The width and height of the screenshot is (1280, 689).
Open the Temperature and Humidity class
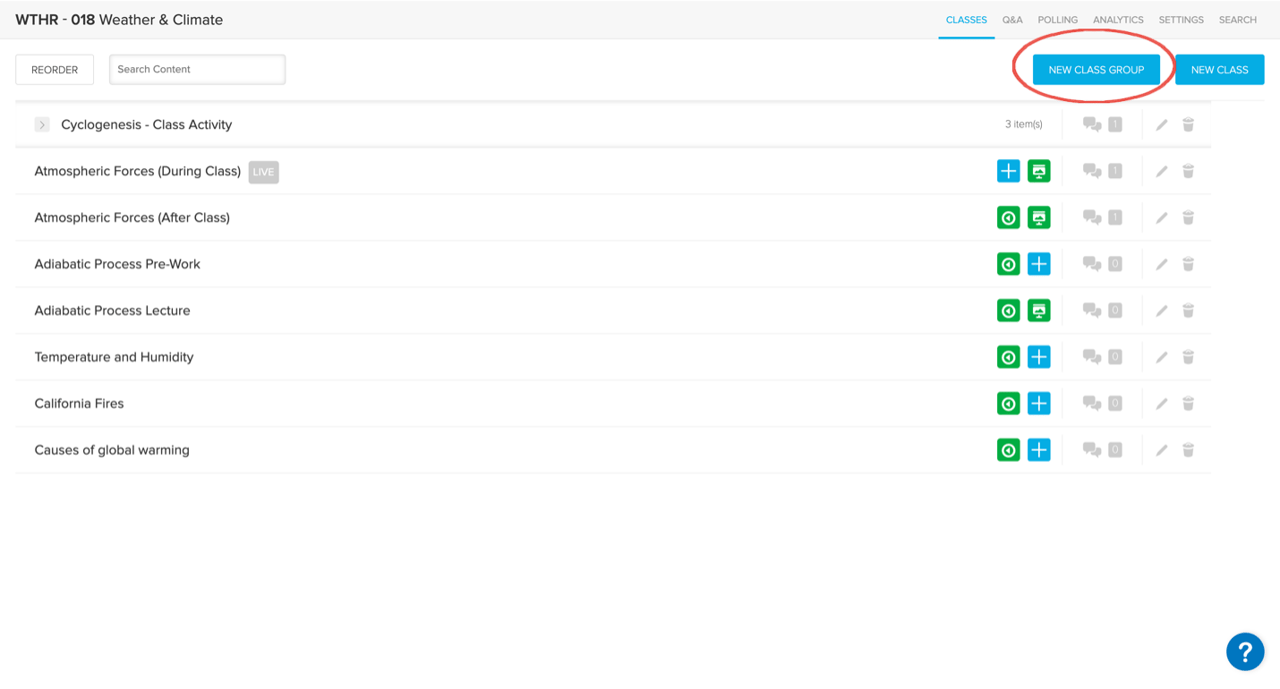point(114,357)
